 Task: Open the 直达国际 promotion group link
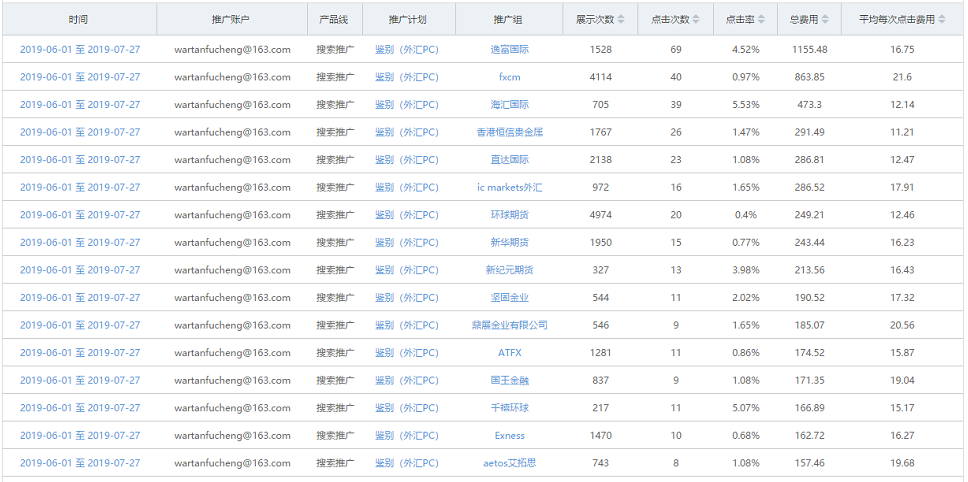point(509,160)
